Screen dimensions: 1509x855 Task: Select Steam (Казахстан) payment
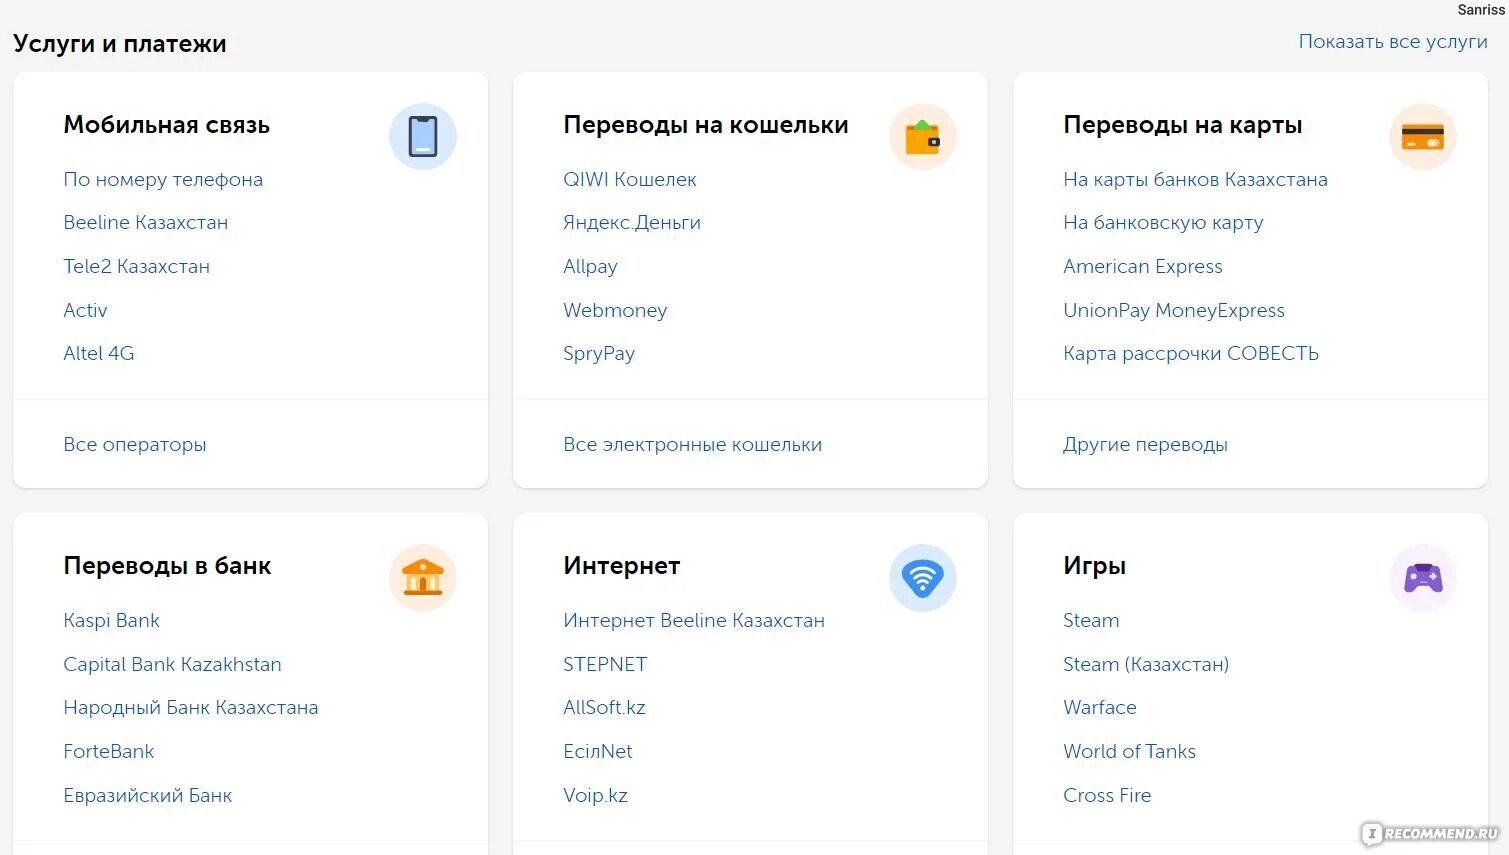point(1145,665)
